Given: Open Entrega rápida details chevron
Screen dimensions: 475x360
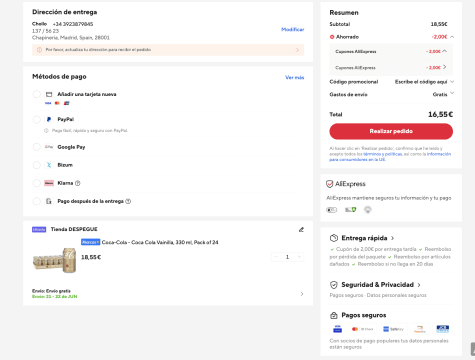Looking at the screenshot, I should (392, 238).
